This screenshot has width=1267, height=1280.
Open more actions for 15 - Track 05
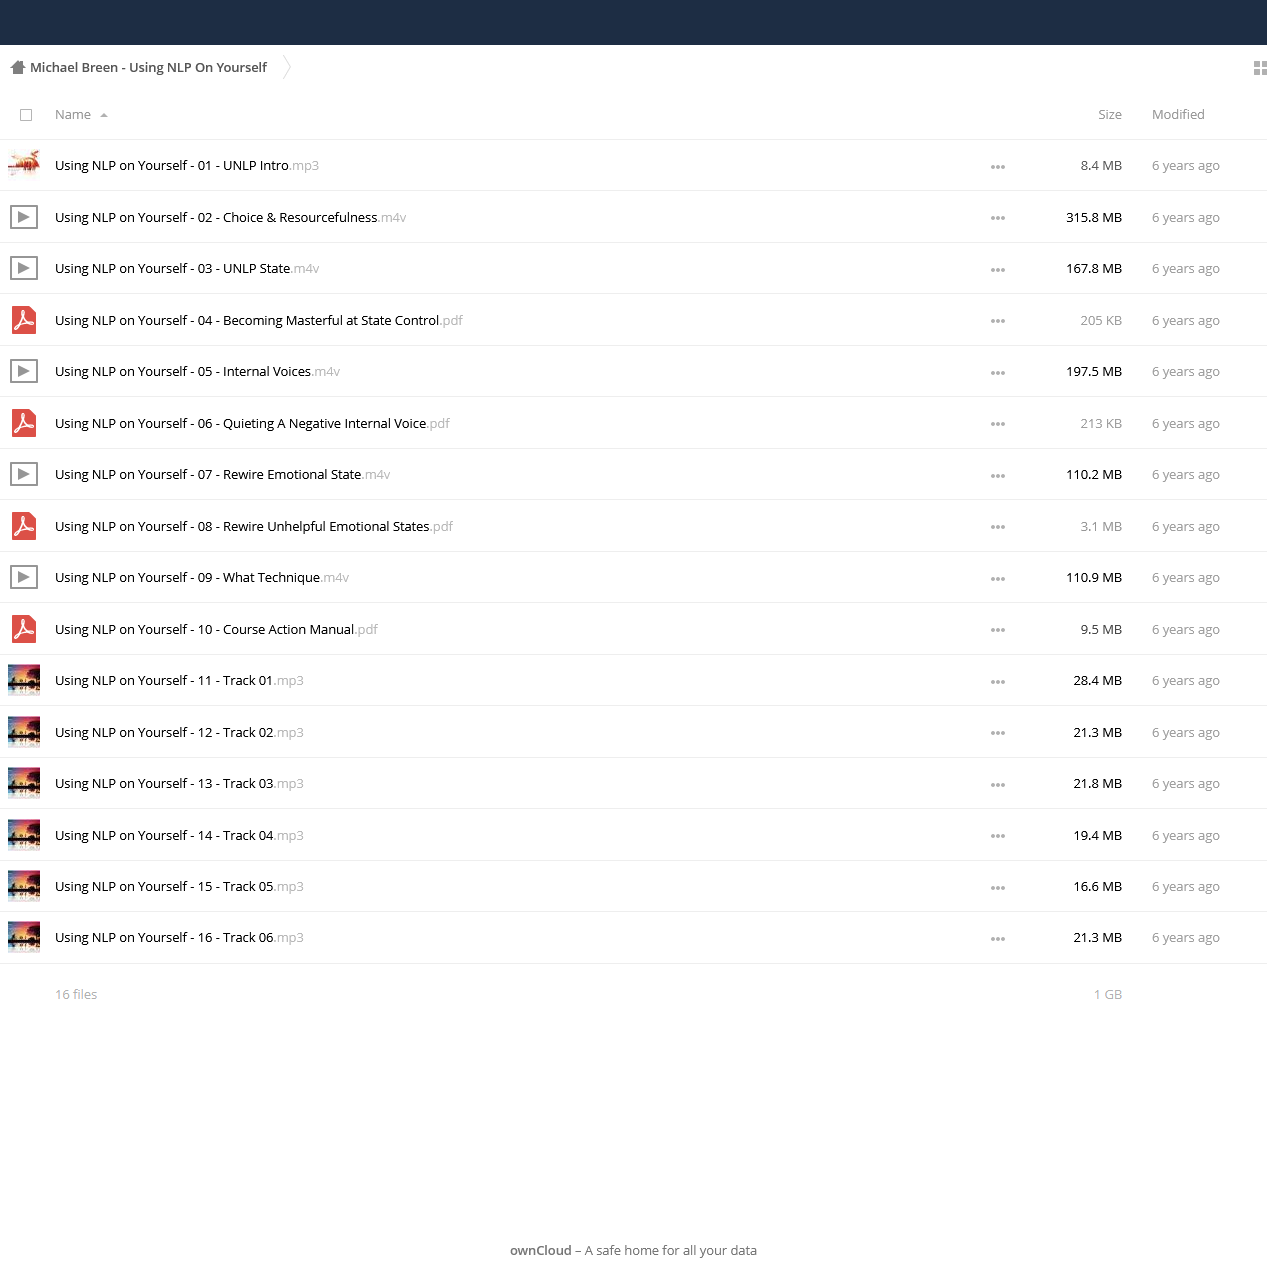[998, 888]
